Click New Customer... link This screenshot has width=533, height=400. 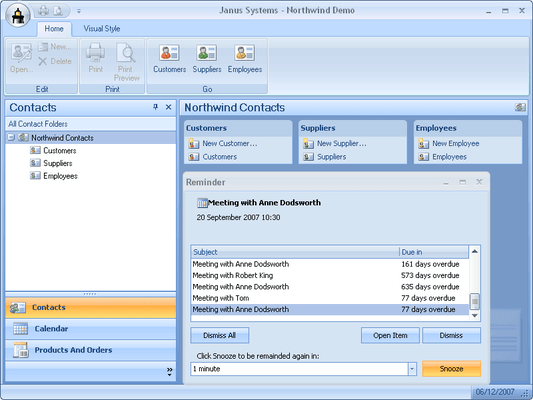pos(230,143)
